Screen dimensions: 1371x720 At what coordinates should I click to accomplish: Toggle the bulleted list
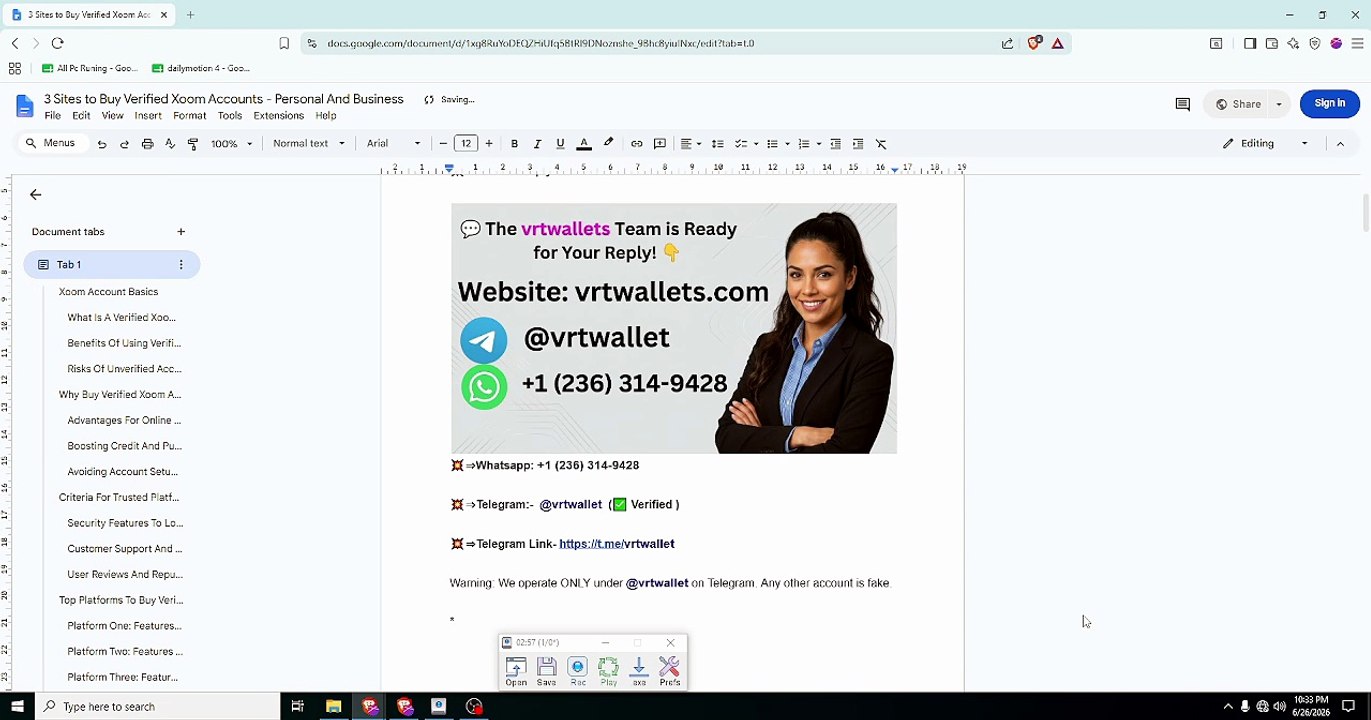click(x=772, y=144)
